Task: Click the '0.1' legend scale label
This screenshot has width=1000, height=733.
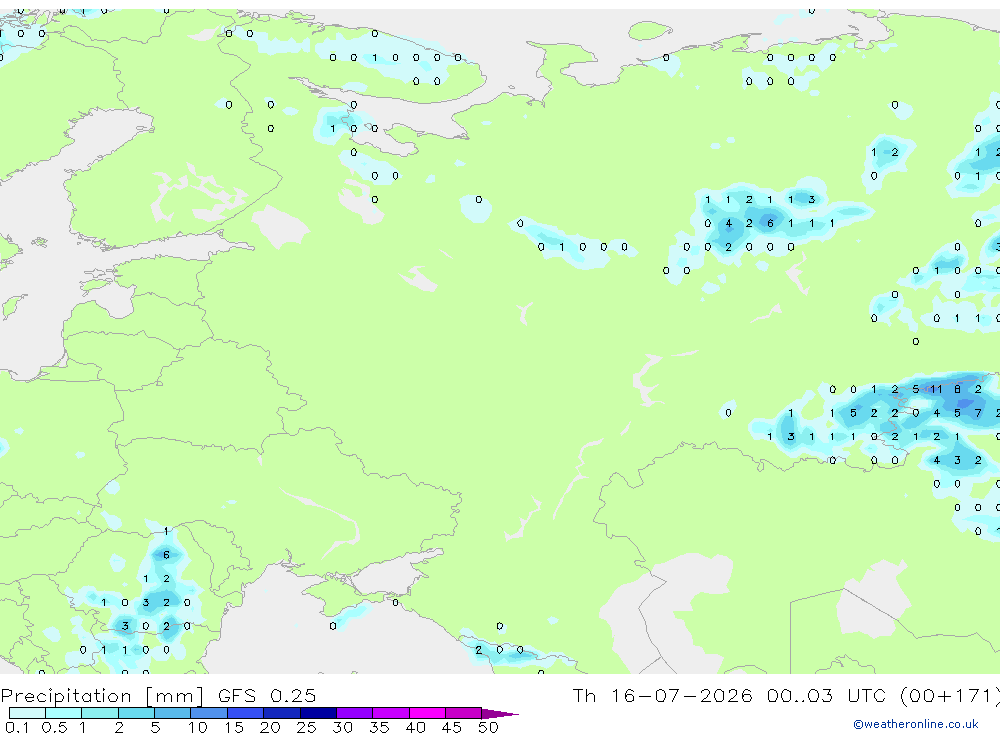Action: coord(17,727)
